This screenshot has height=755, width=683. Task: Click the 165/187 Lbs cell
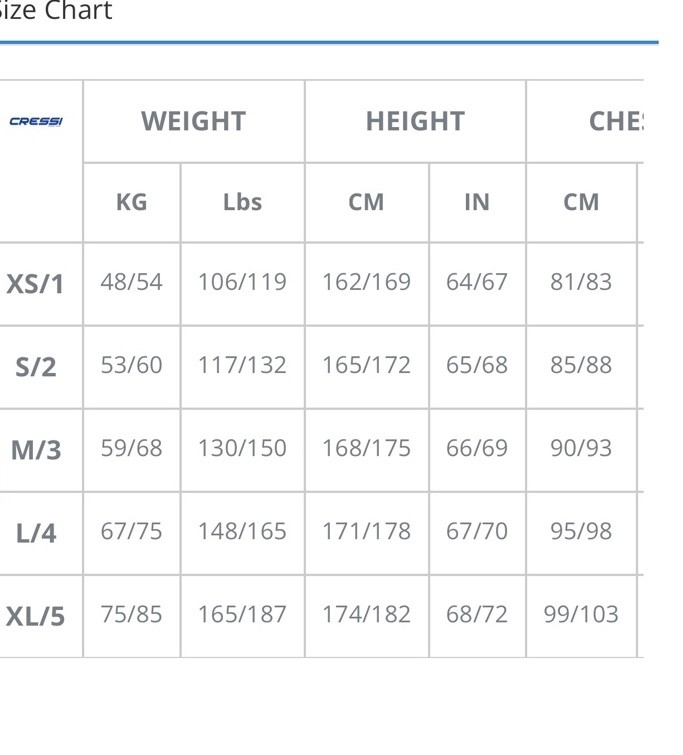click(242, 614)
